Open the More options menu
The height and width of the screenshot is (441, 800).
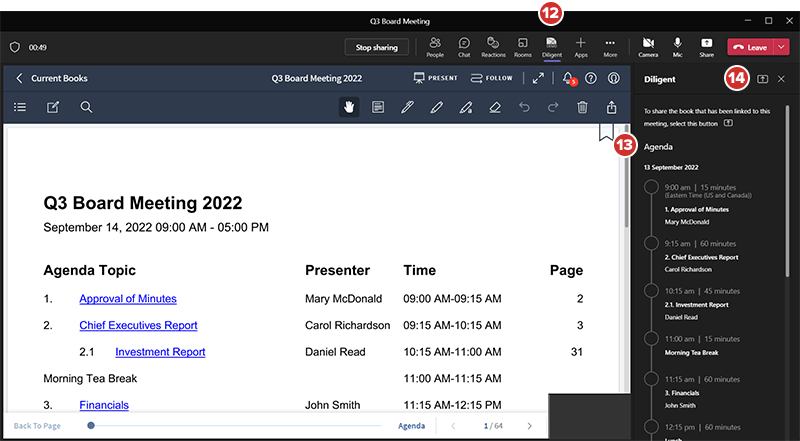click(610, 46)
